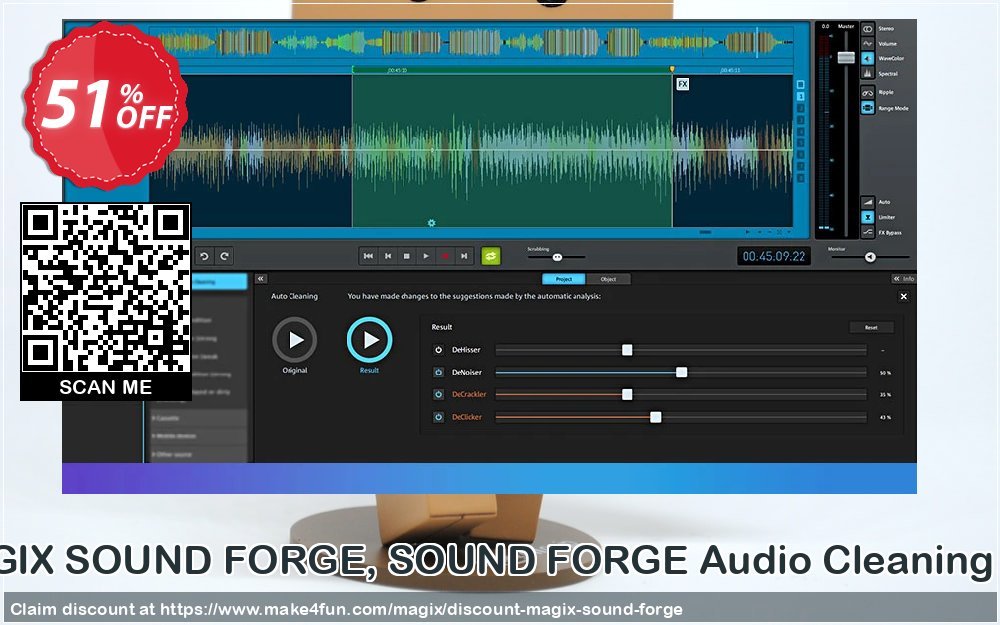The height and width of the screenshot is (625, 1000).
Task: Adjust the Scrubbing slider
Action: (557, 257)
